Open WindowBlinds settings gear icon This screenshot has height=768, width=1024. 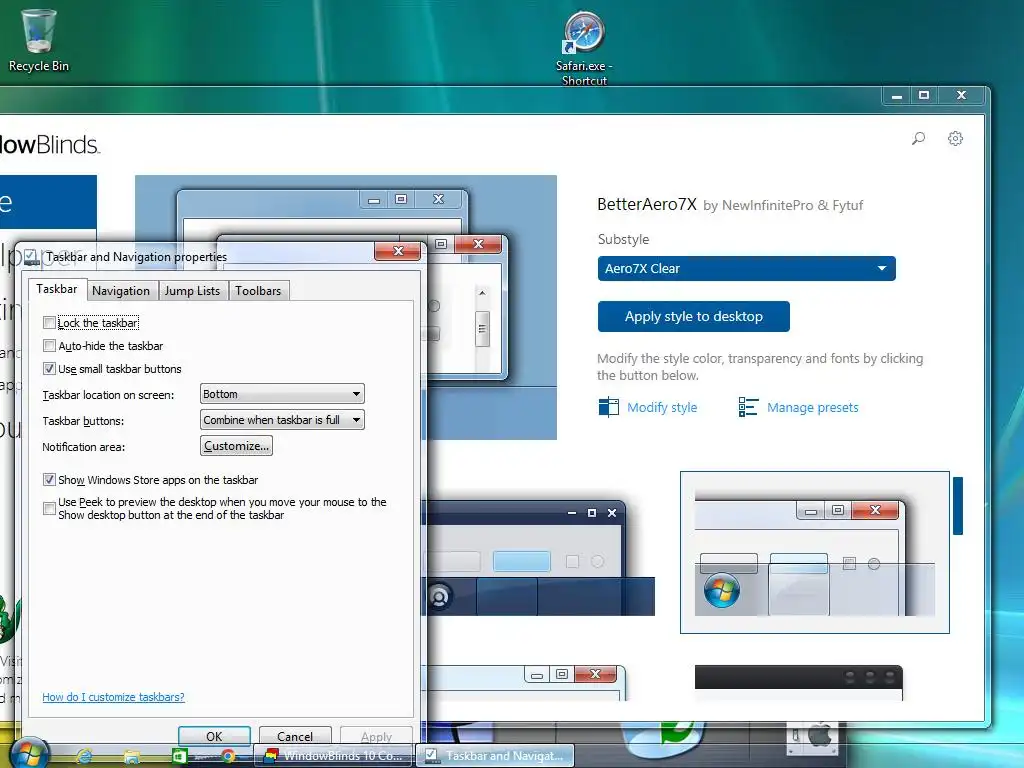coord(955,138)
